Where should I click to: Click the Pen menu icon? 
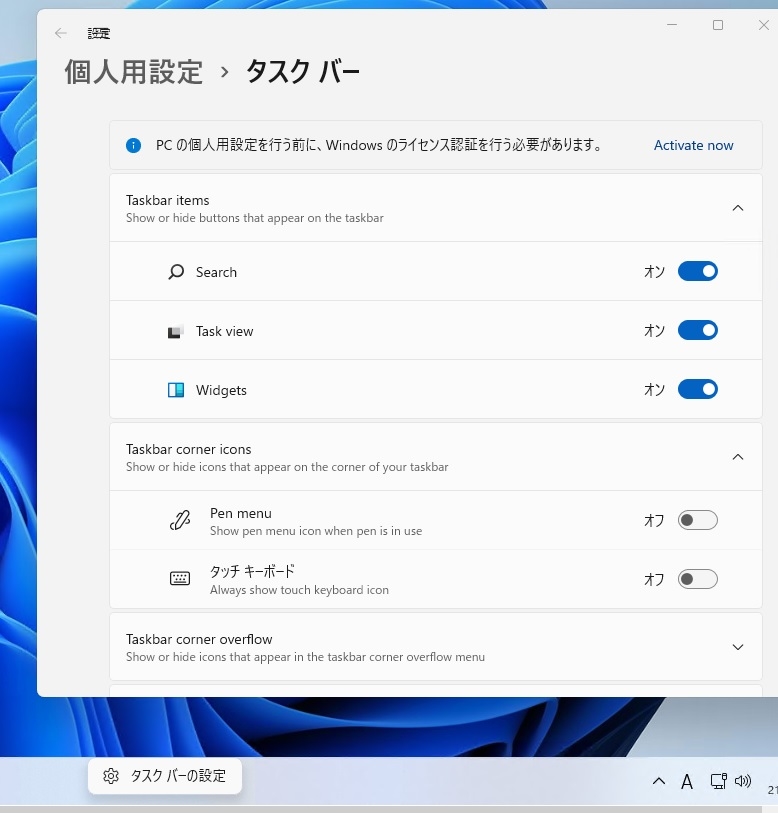tap(180, 520)
